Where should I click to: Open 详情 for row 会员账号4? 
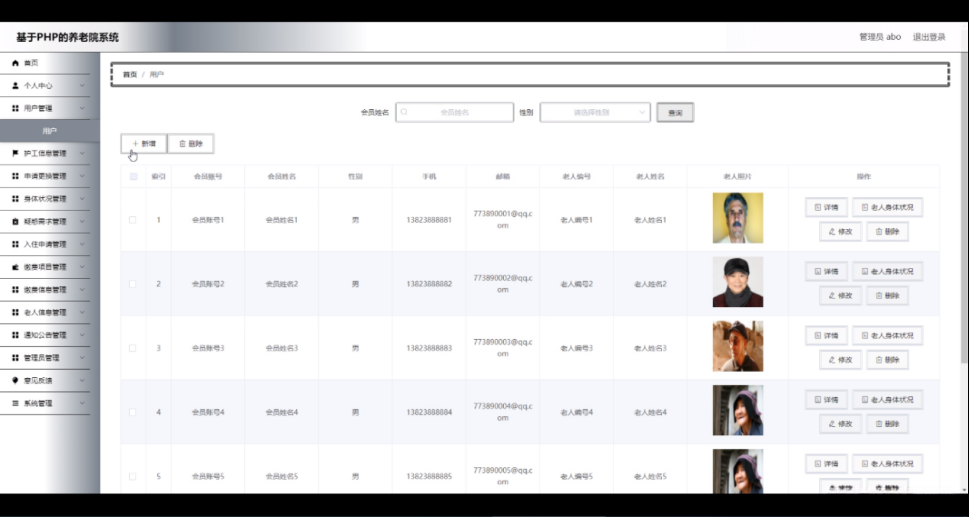826,400
